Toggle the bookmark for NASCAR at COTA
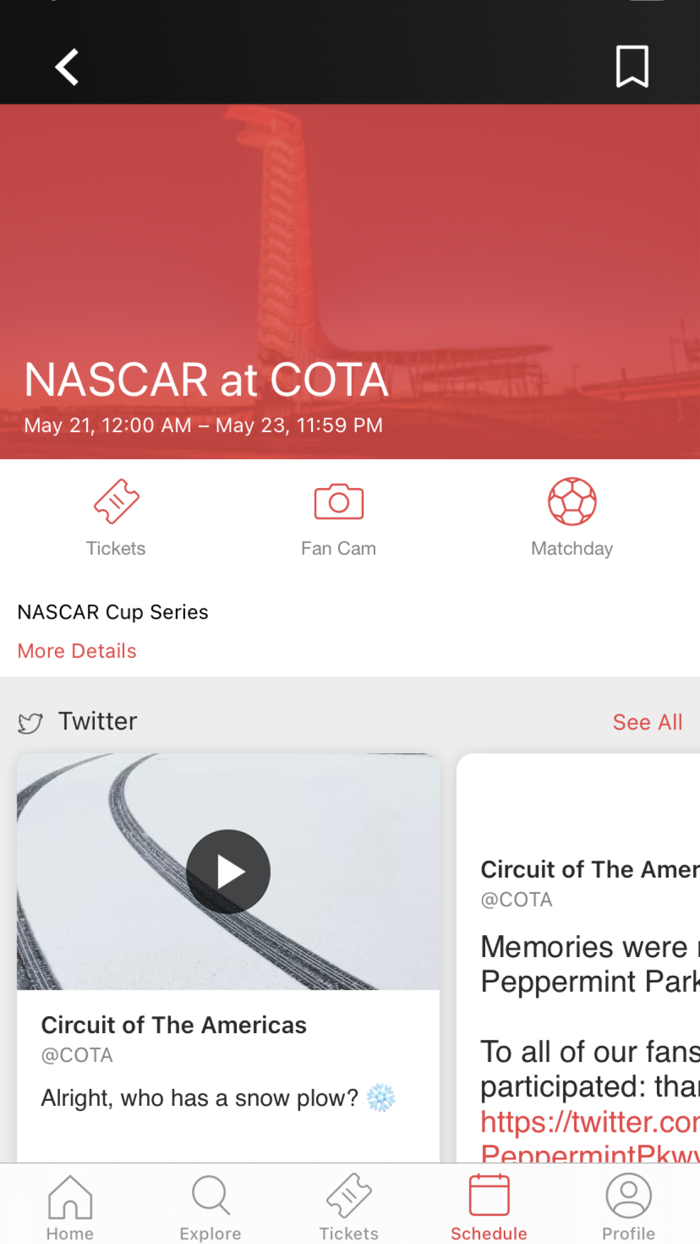The width and height of the screenshot is (700, 1244). coord(631,66)
